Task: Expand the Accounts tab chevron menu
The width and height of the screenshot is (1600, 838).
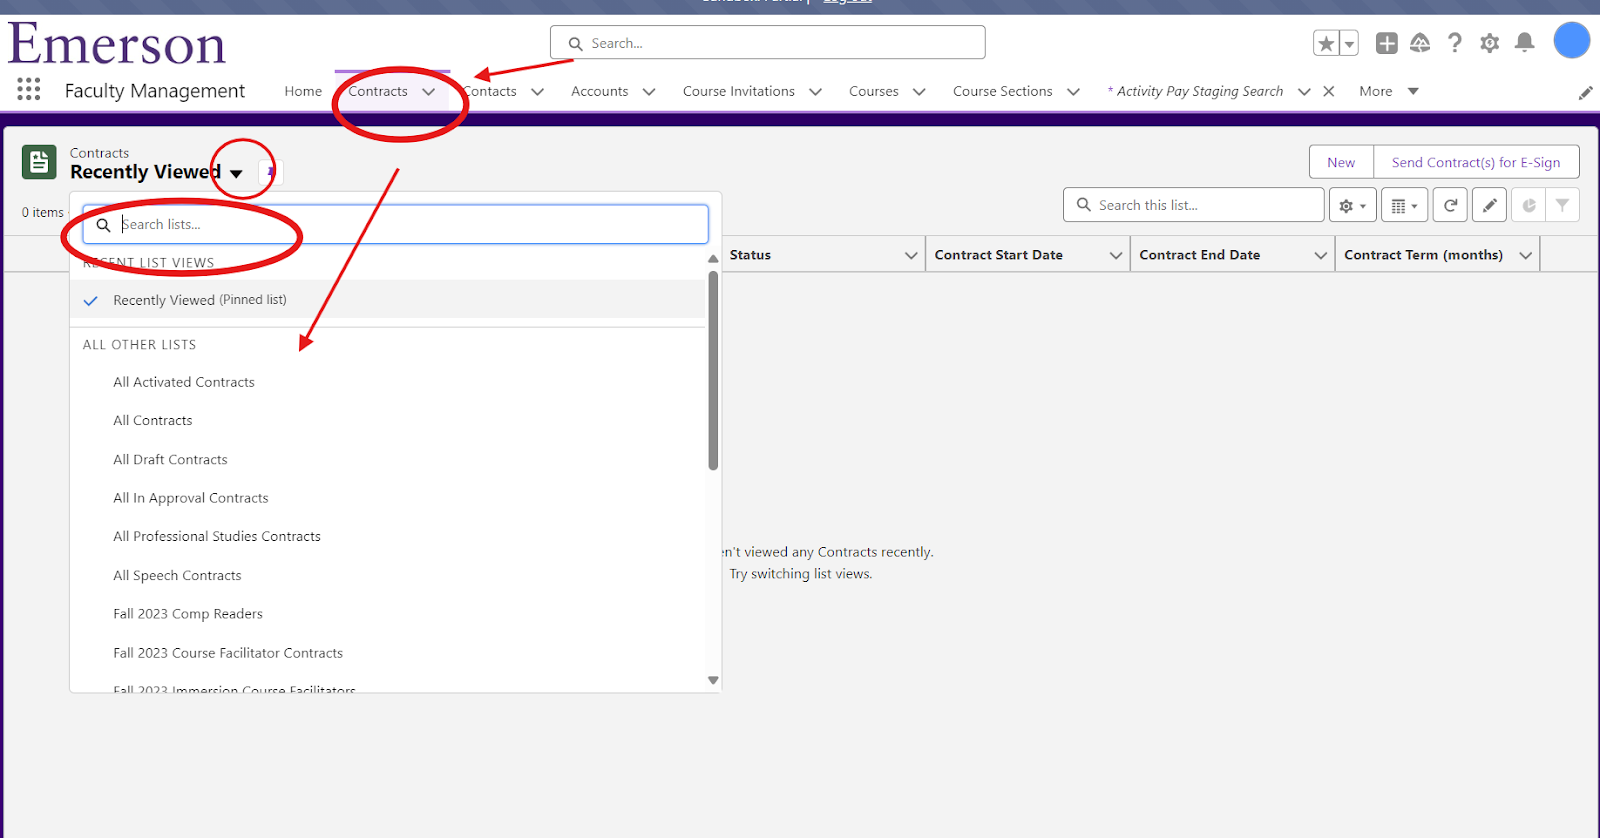Action: pos(649,92)
